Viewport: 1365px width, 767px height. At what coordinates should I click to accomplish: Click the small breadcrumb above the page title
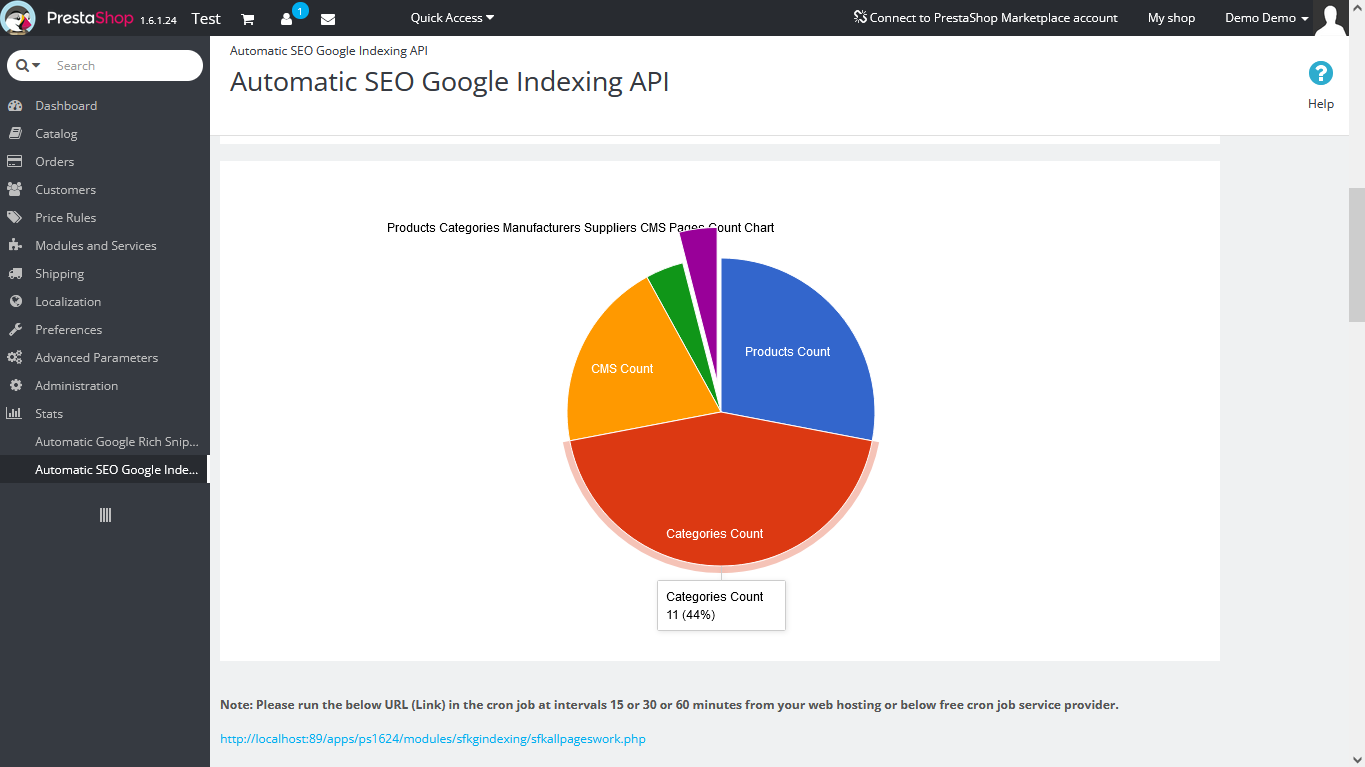pos(329,50)
